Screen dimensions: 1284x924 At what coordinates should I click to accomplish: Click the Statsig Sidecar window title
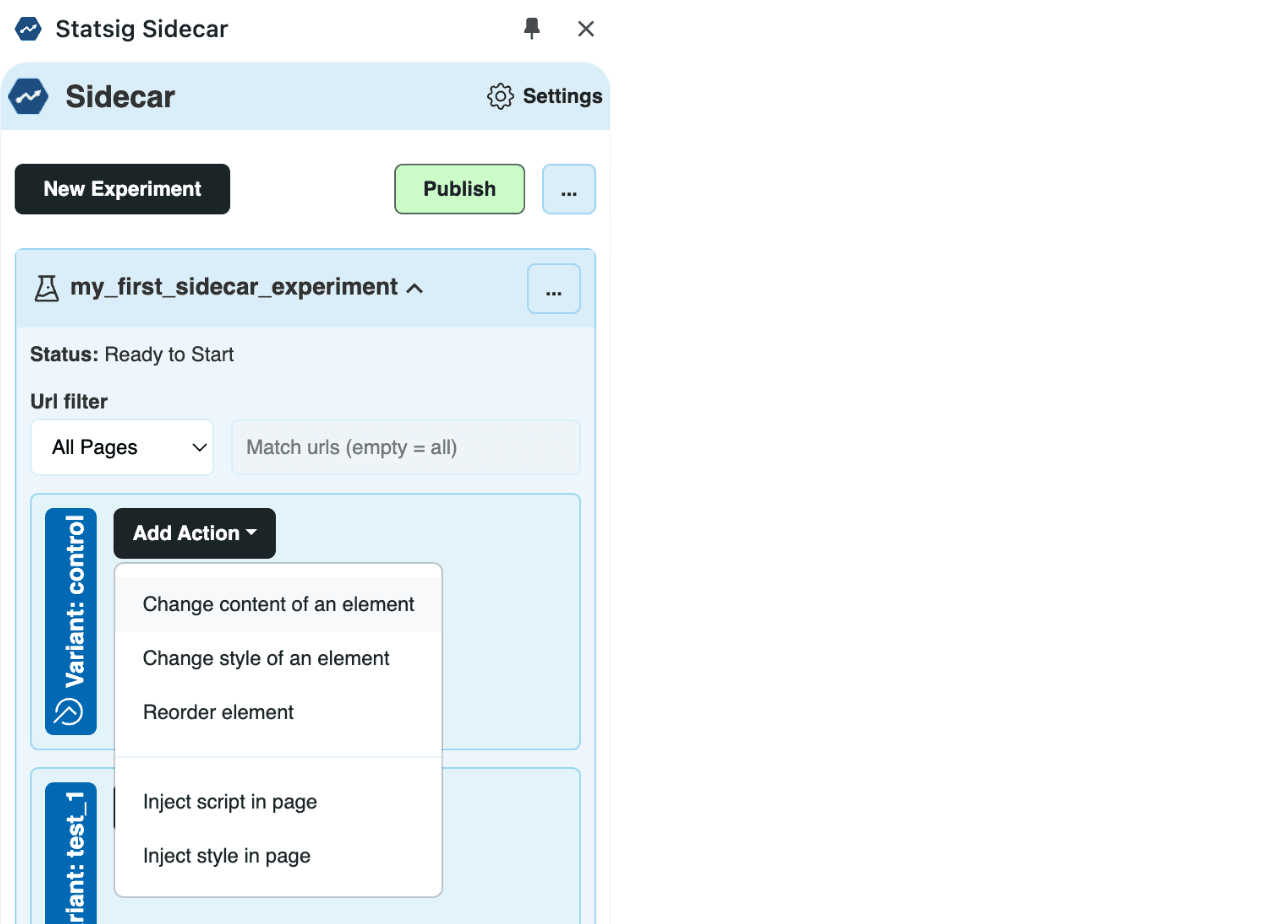click(x=142, y=29)
